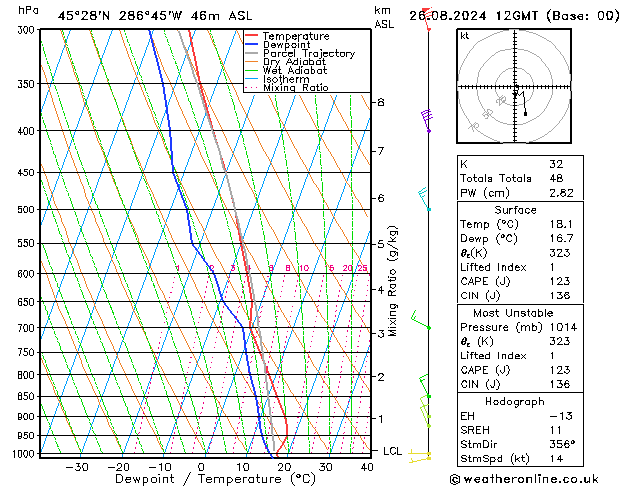
Task: Click the vertical 'Mixing Ratio (g/kg)' label
Action: [392, 281]
